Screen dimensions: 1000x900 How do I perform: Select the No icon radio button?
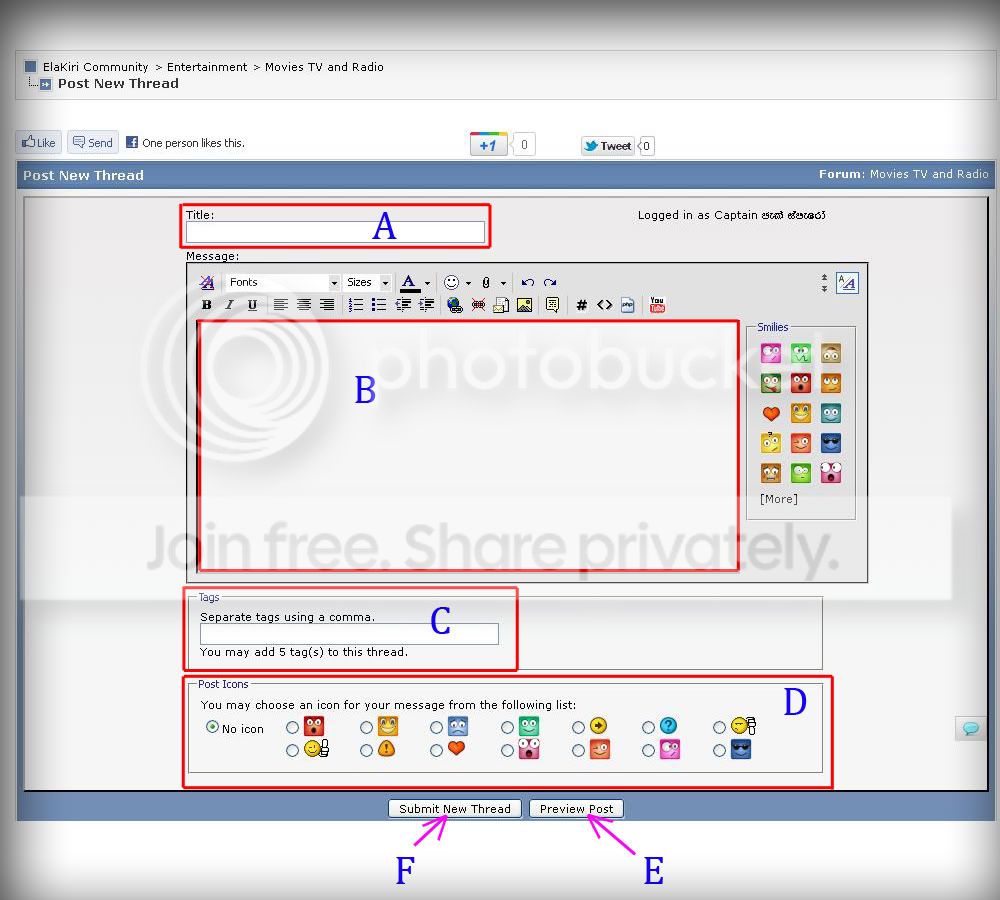tap(212, 727)
